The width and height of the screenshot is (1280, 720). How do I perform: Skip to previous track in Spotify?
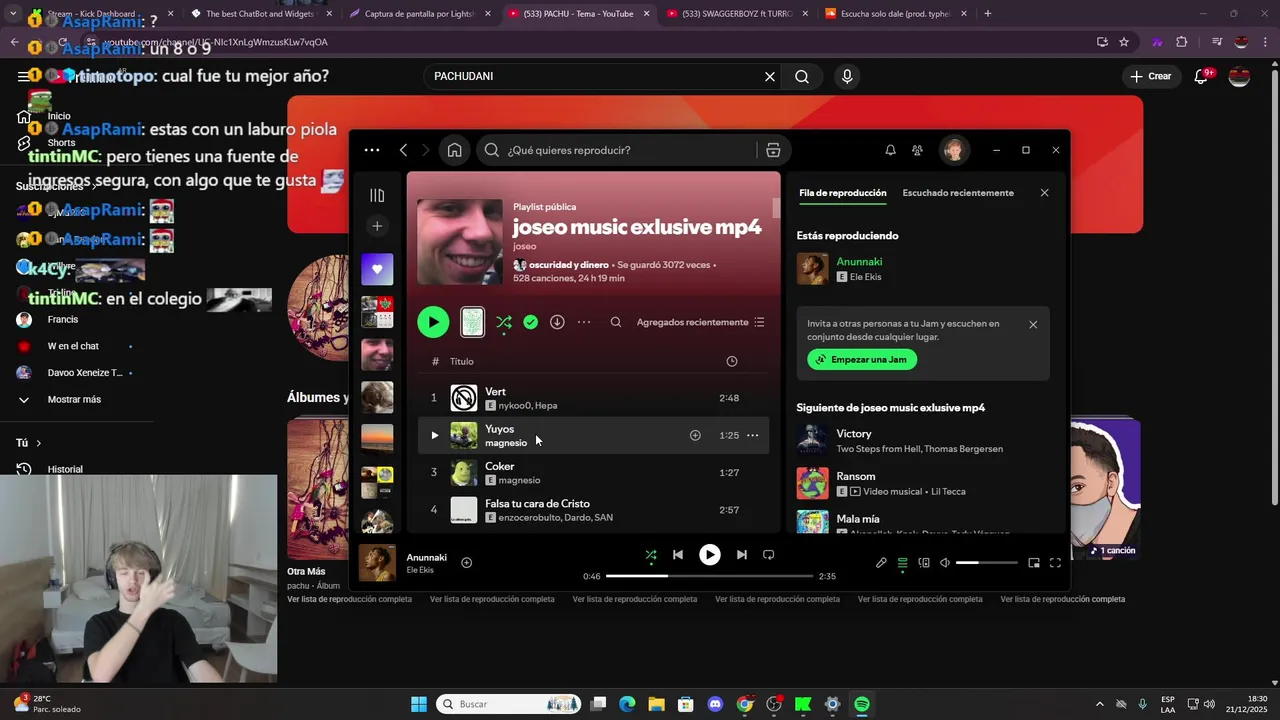coord(678,555)
